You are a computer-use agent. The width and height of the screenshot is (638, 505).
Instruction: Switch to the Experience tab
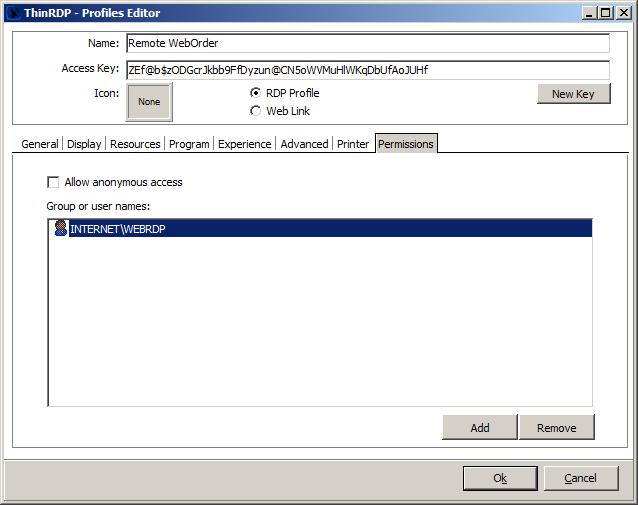click(244, 144)
